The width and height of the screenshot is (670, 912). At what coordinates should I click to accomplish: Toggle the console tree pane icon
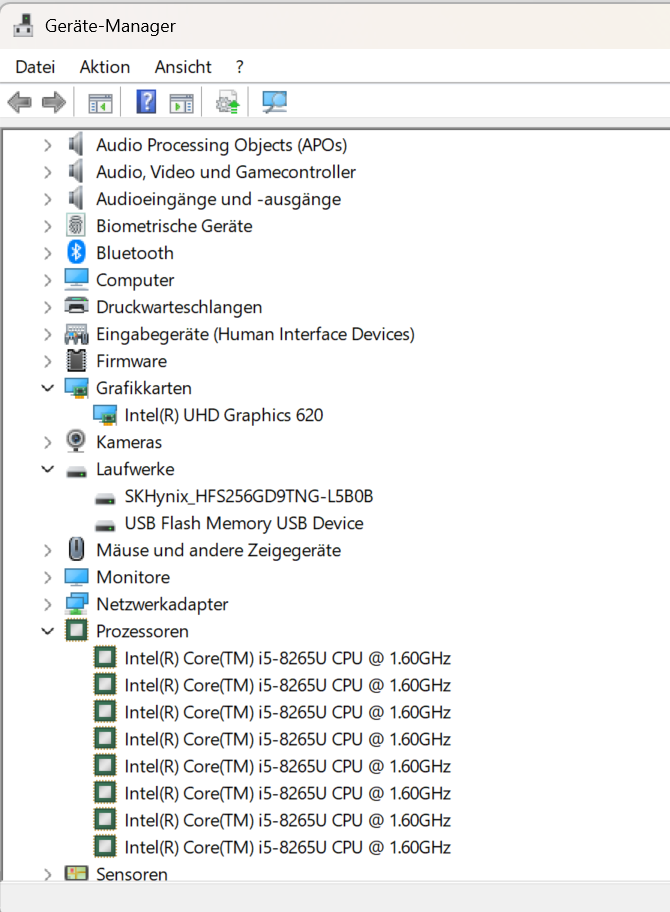tap(100, 103)
